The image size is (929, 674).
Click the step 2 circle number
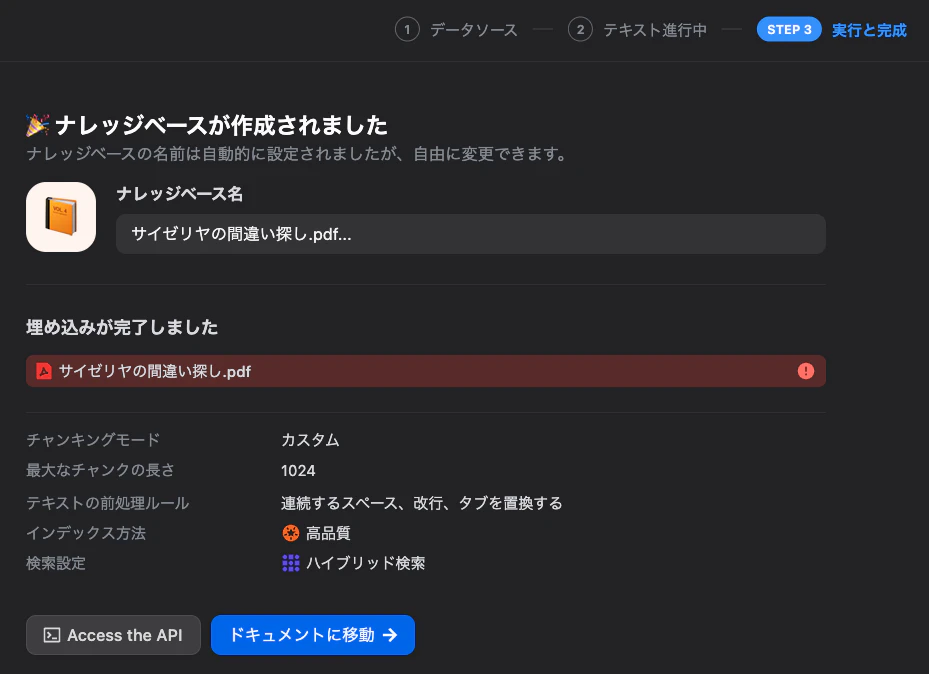click(580, 30)
